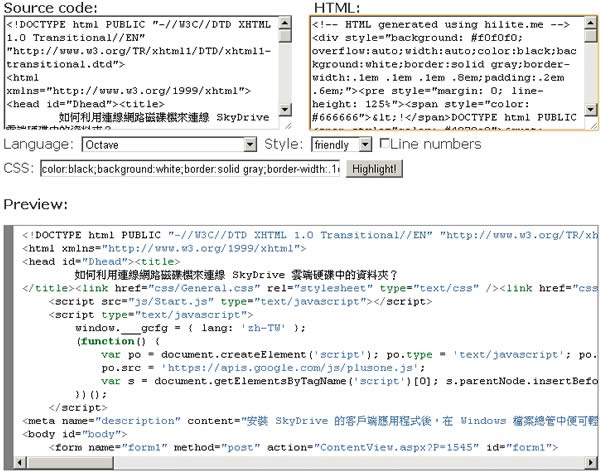Click the 'Language:' label
Image resolution: width=600 pixels, height=472 pixels.
click(38, 144)
